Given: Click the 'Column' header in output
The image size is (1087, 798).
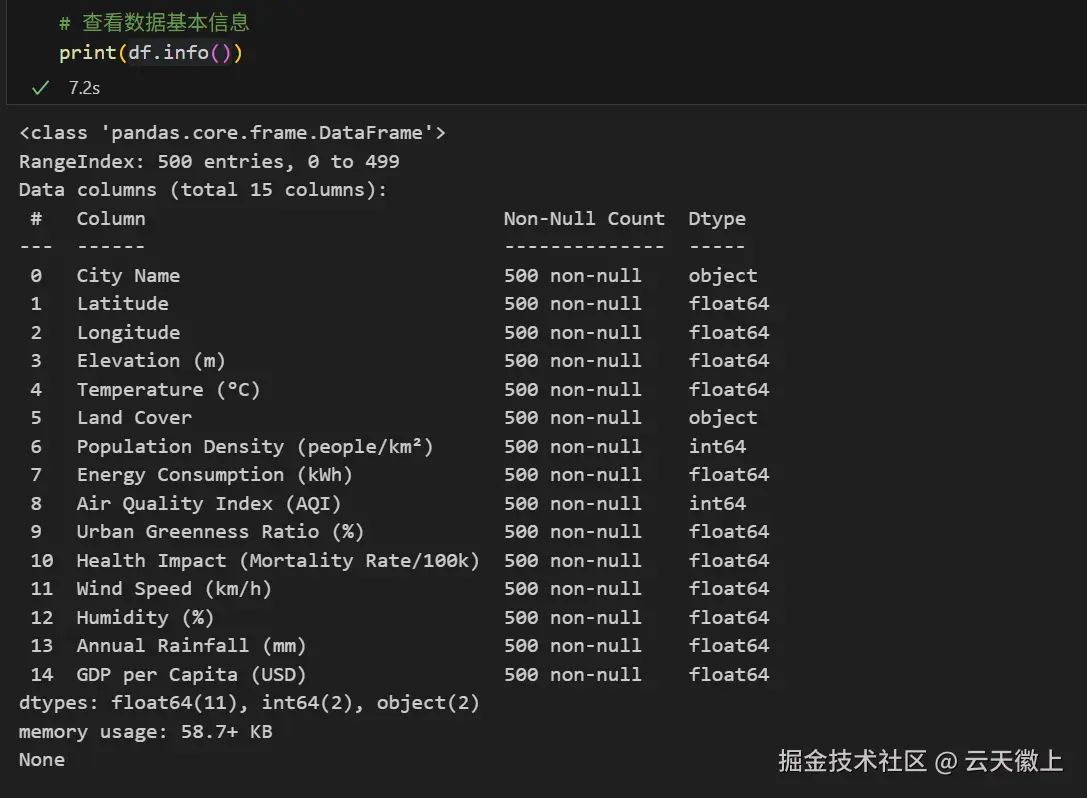Looking at the screenshot, I should 111,219.
